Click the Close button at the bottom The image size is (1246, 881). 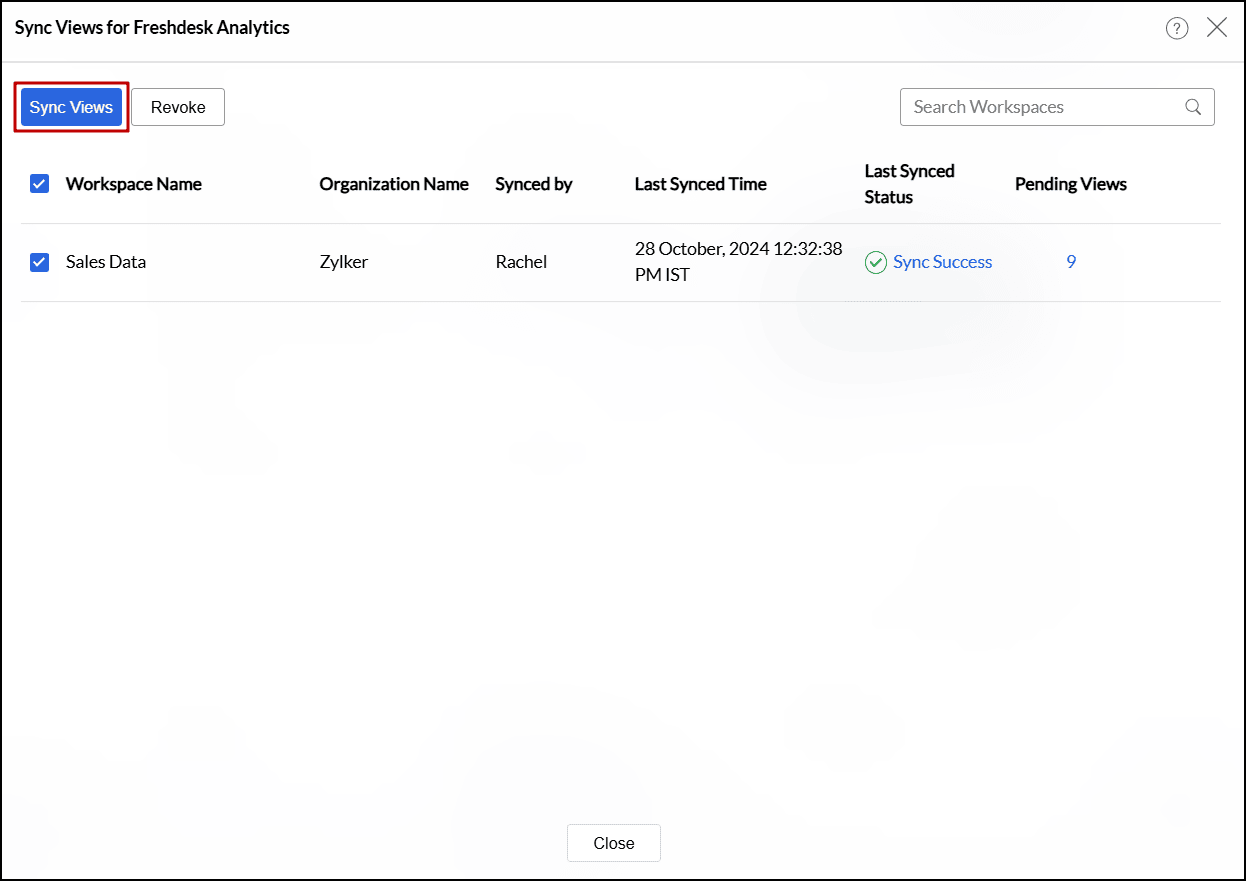(x=613, y=842)
